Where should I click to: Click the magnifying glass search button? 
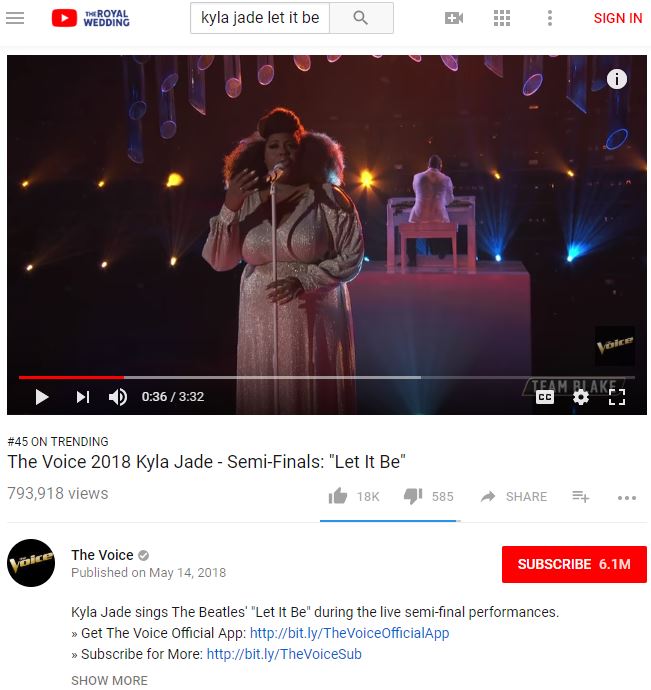[x=361, y=18]
